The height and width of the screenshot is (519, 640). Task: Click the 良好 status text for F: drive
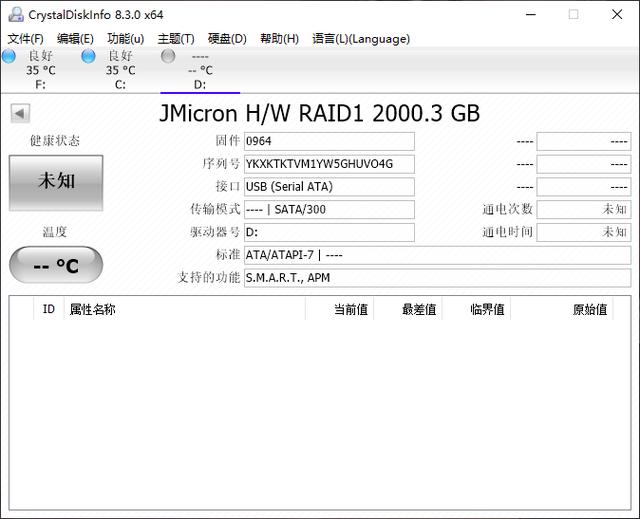(41, 55)
